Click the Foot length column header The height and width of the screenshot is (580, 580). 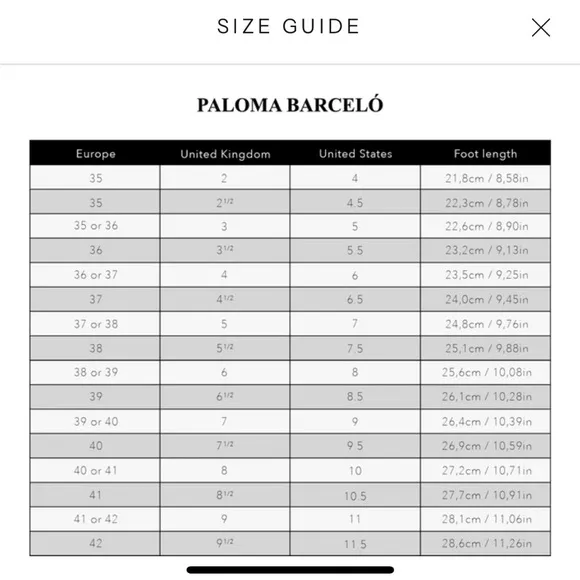(x=485, y=154)
